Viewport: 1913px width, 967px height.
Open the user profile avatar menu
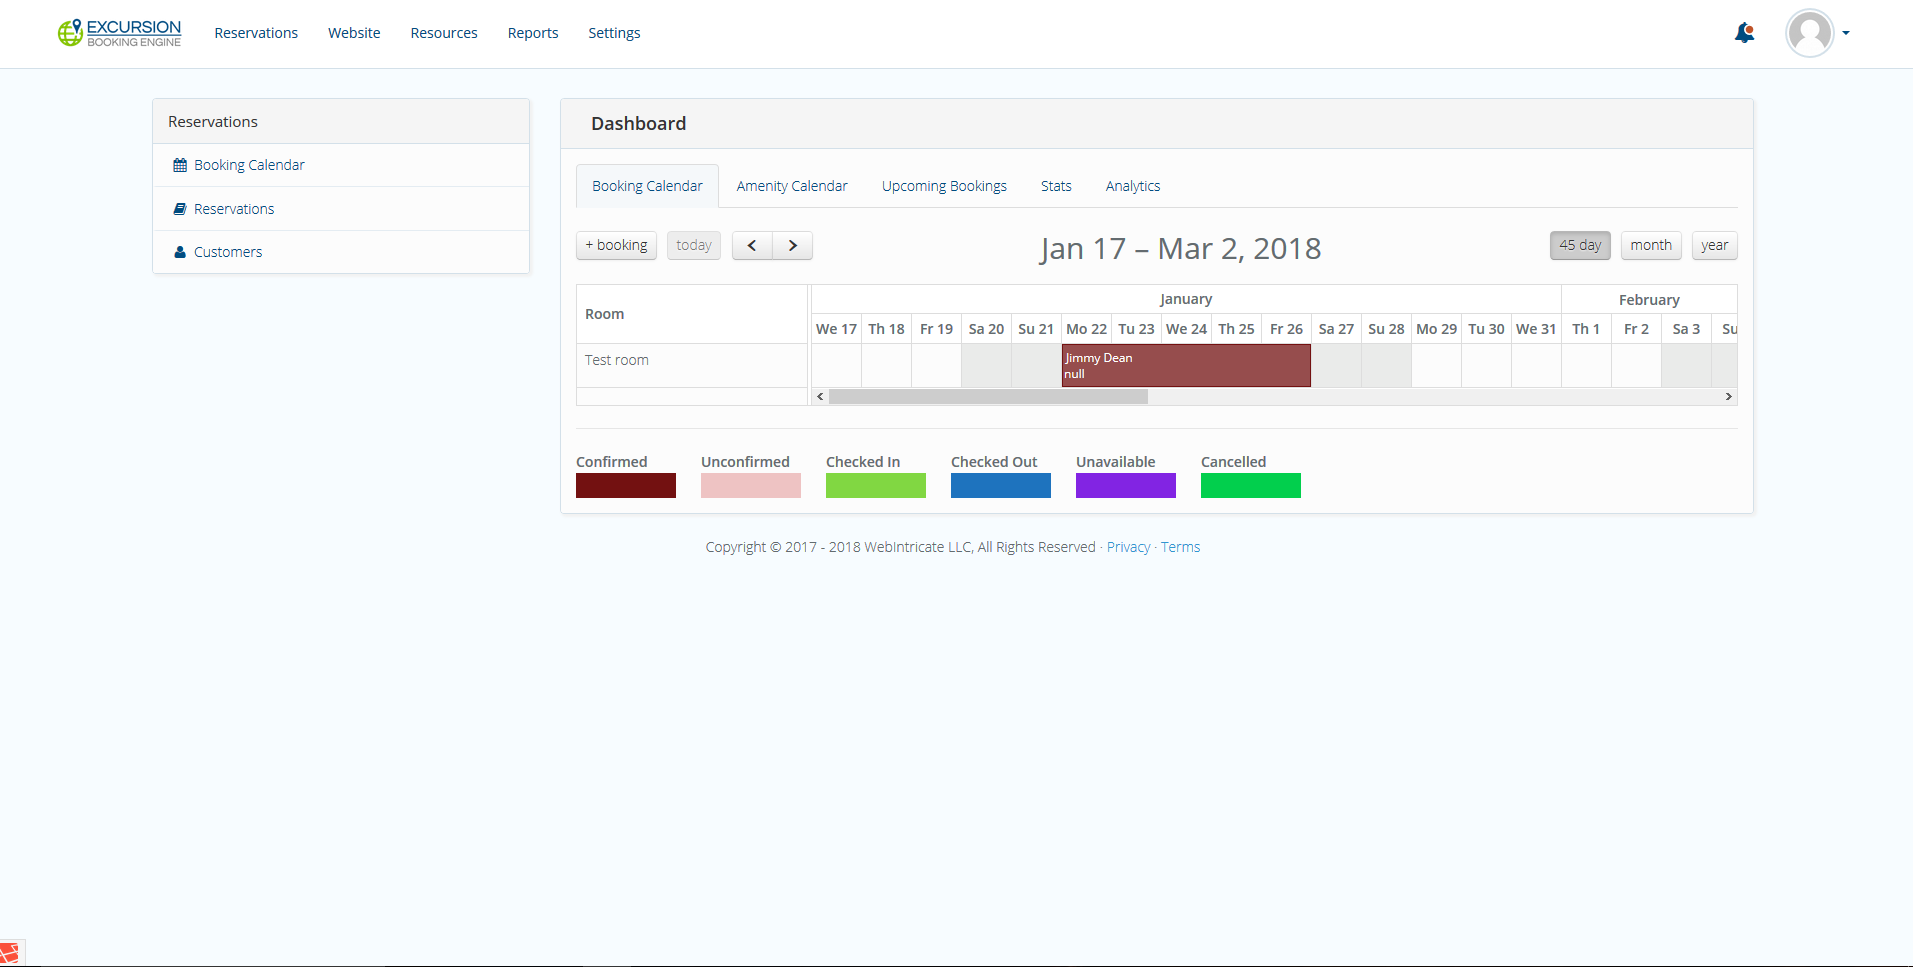[1810, 33]
